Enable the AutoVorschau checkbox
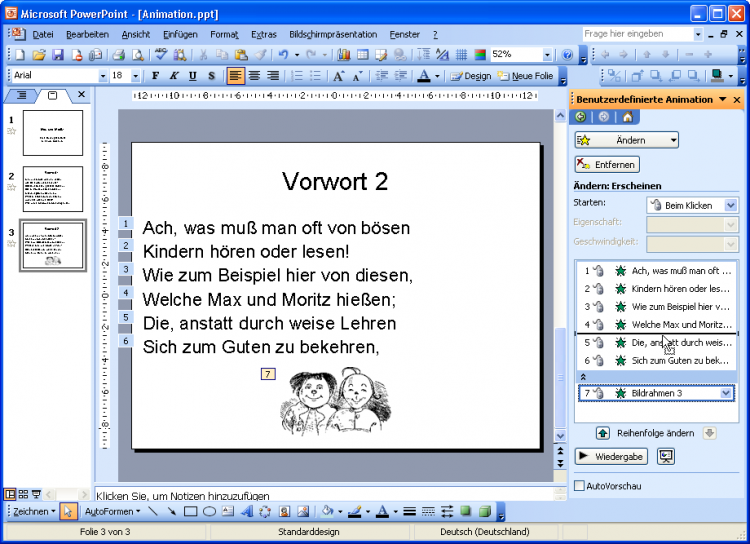This screenshot has width=750, height=544. (580, 486)
